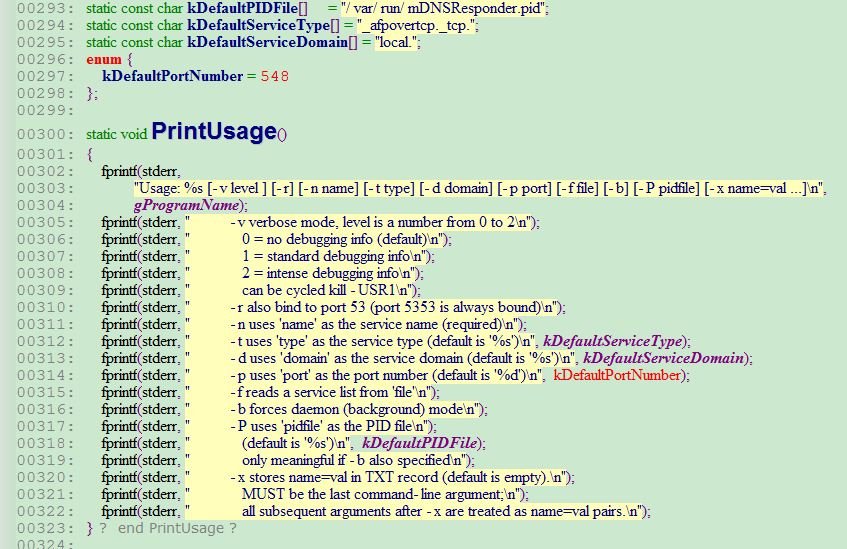Click line number 00300
Image resolution: width=847 pixels, height=549 pixels.
point(45,134)
